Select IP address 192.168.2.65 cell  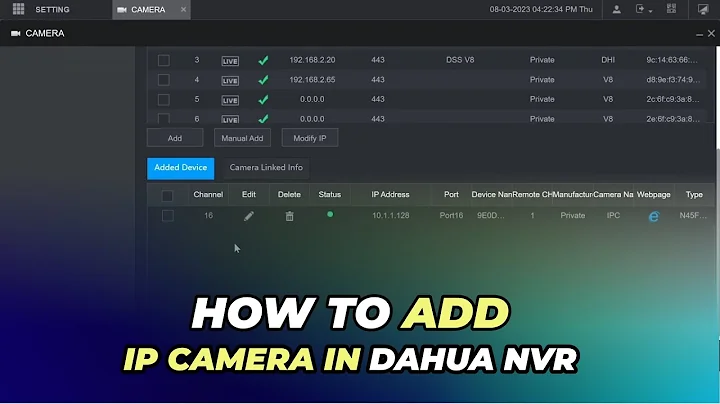click(312, 80)
